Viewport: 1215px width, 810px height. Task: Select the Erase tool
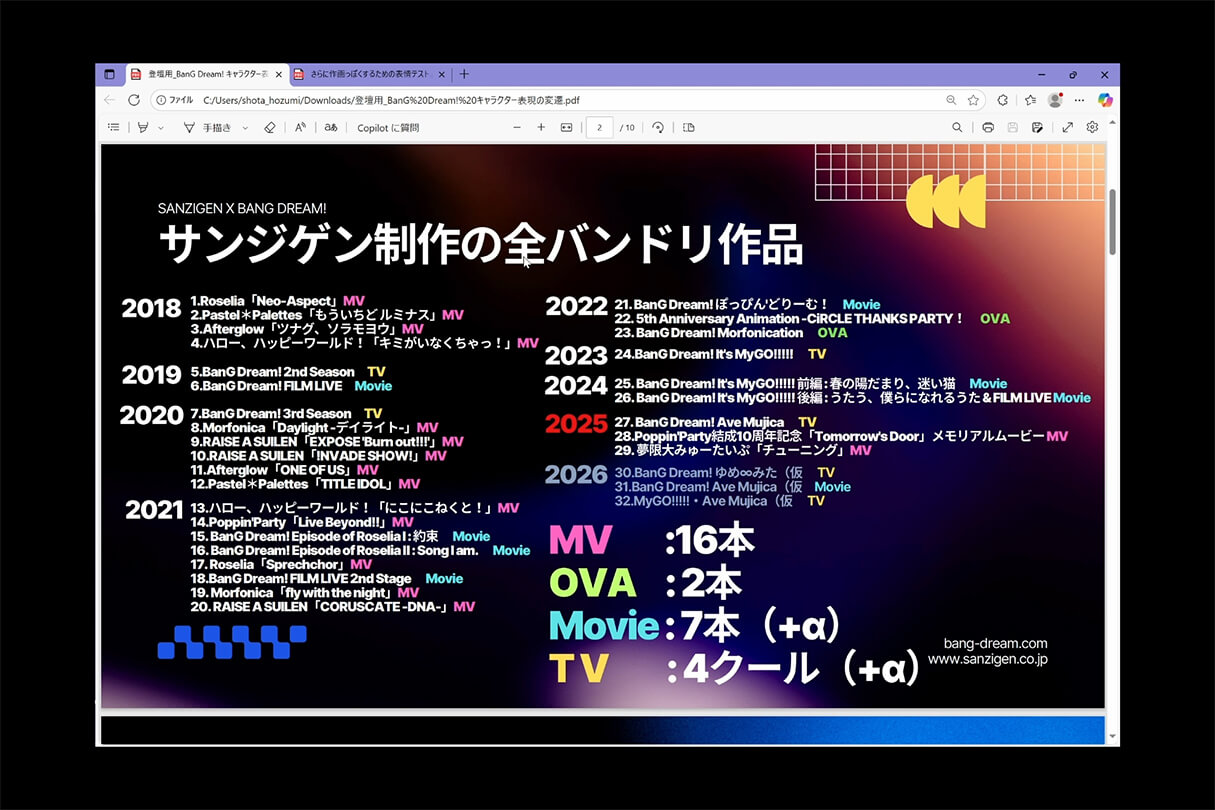269,127
